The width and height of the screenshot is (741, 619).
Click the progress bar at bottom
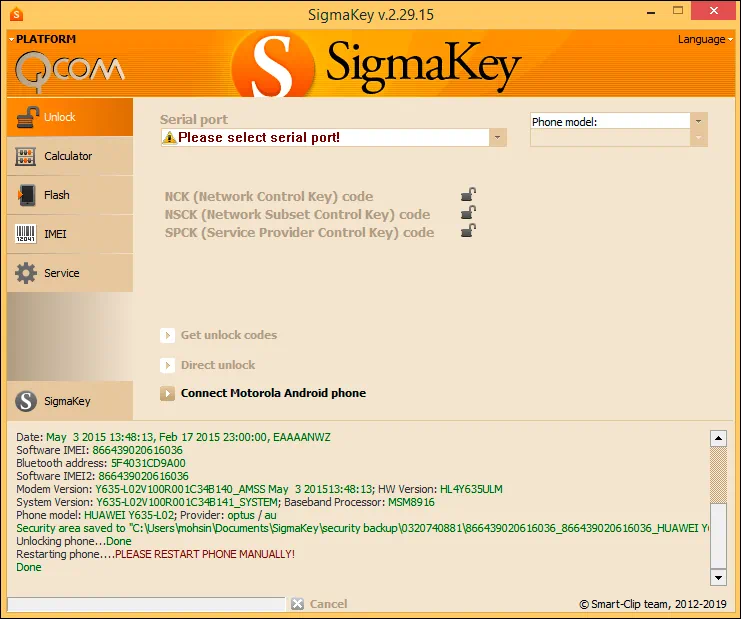click(146, 604)
